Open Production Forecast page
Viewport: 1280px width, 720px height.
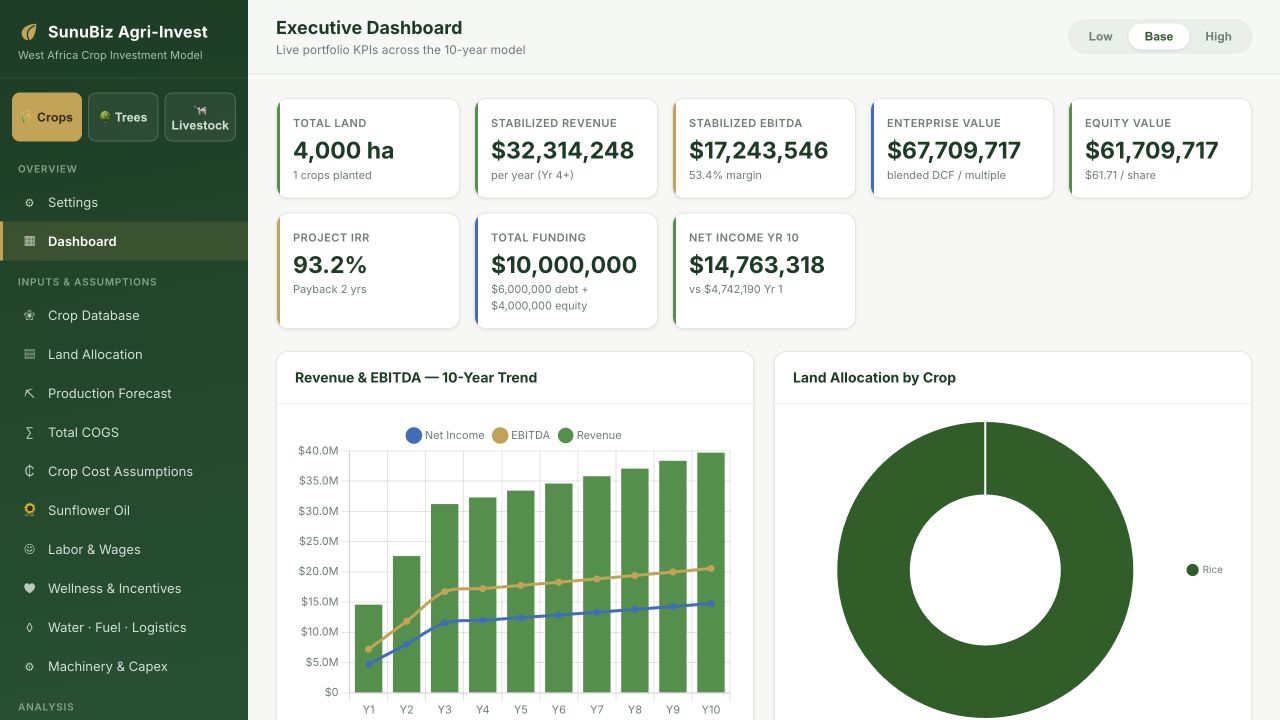[x=124, y=393]
